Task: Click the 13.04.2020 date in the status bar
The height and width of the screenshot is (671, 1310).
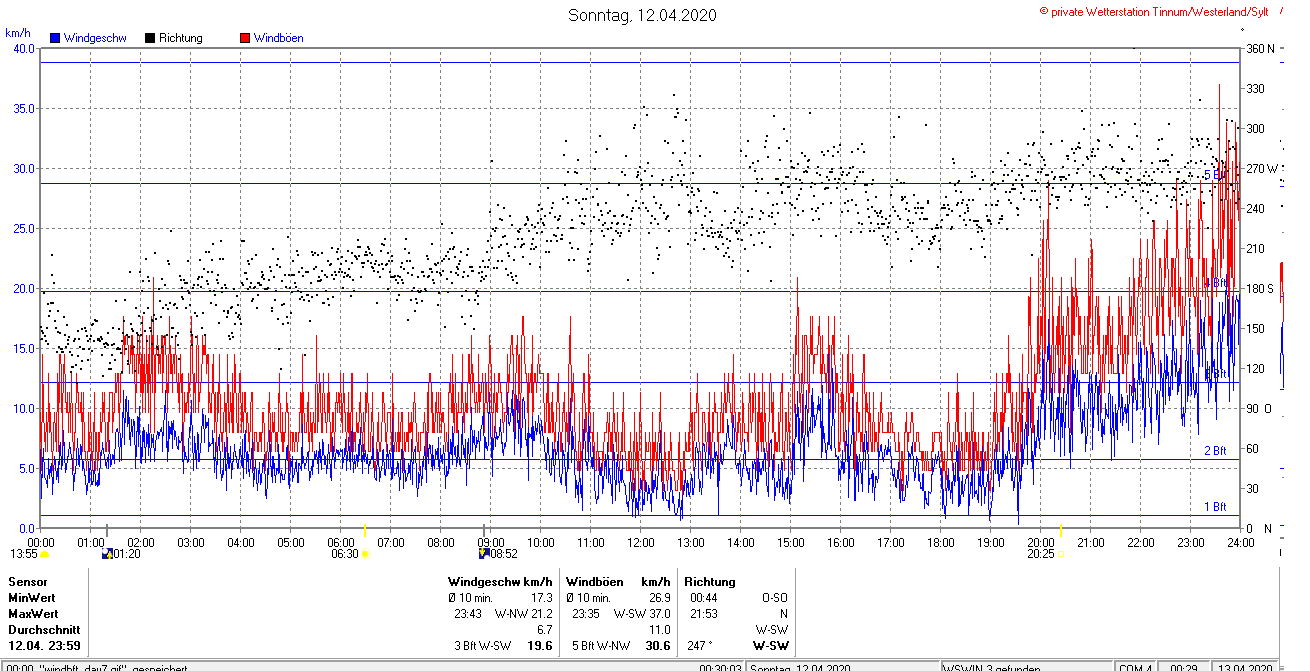Action: point(1245,667)
